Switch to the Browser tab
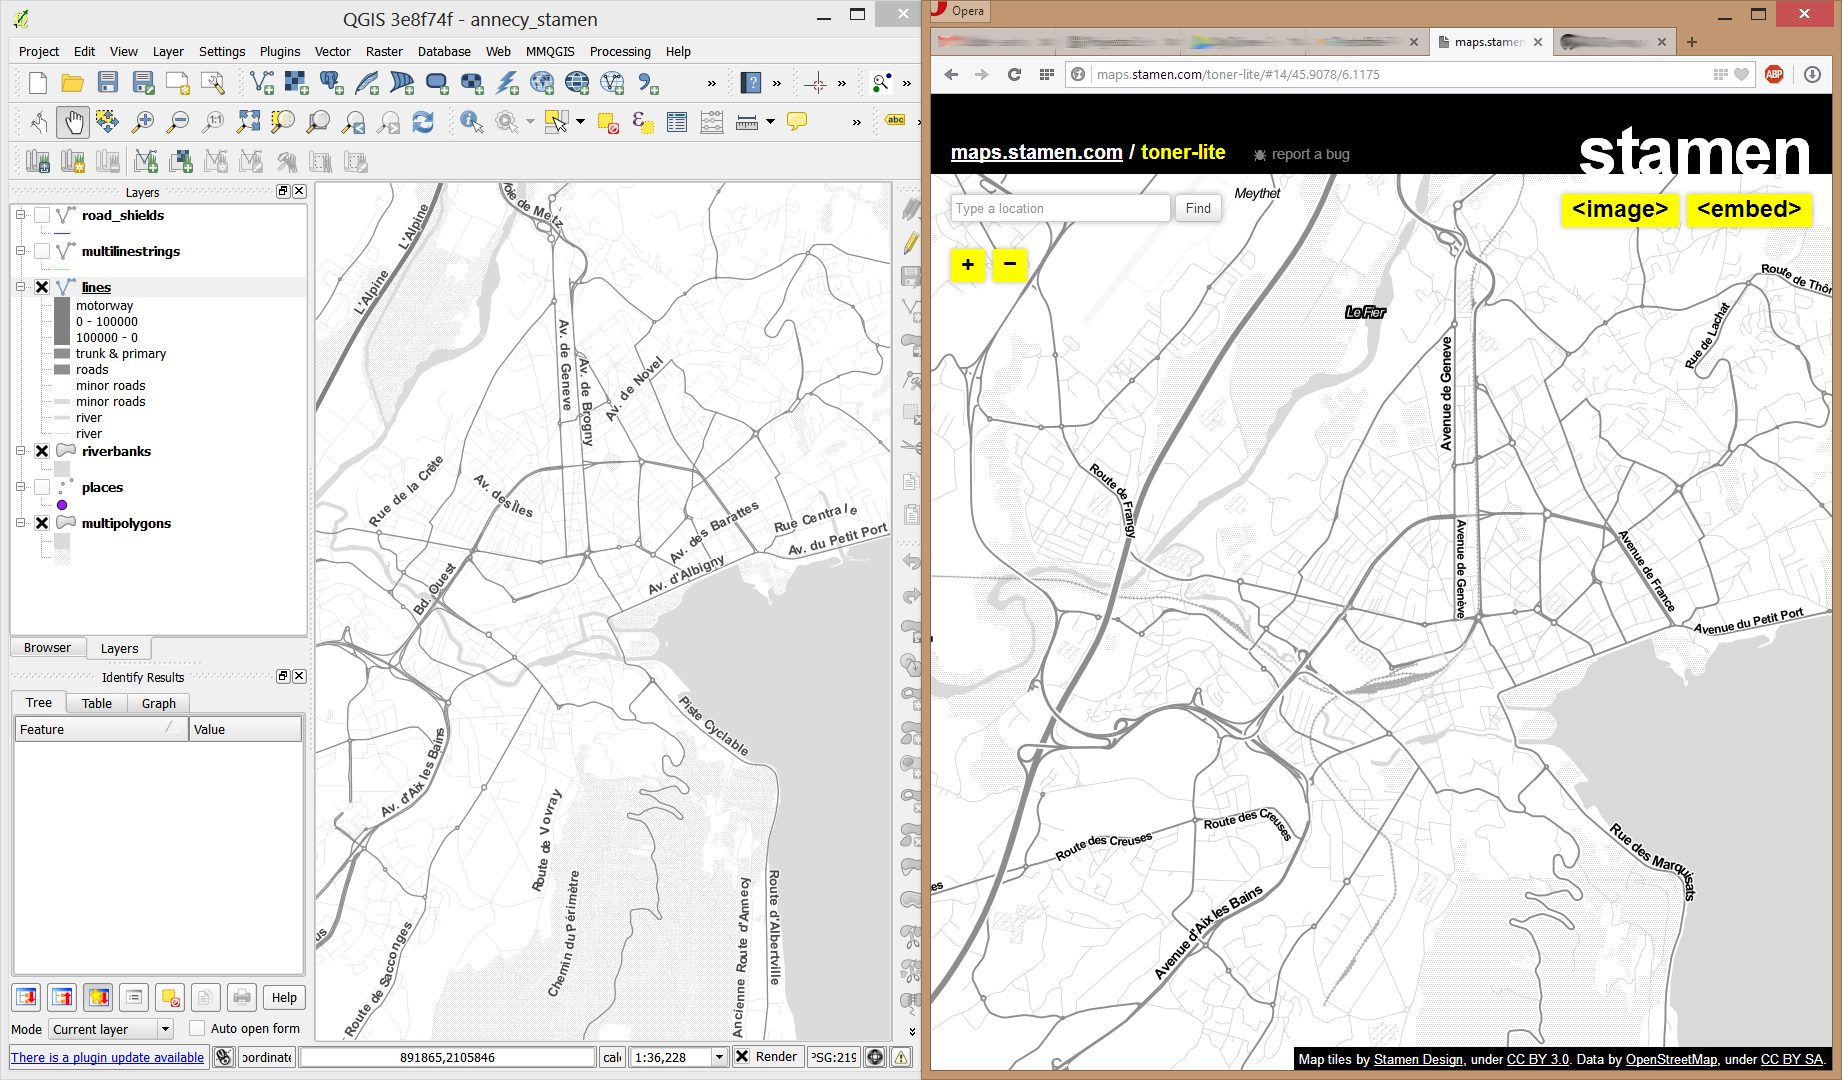This screenshot has width=1842, height=1080. point(47,648)
